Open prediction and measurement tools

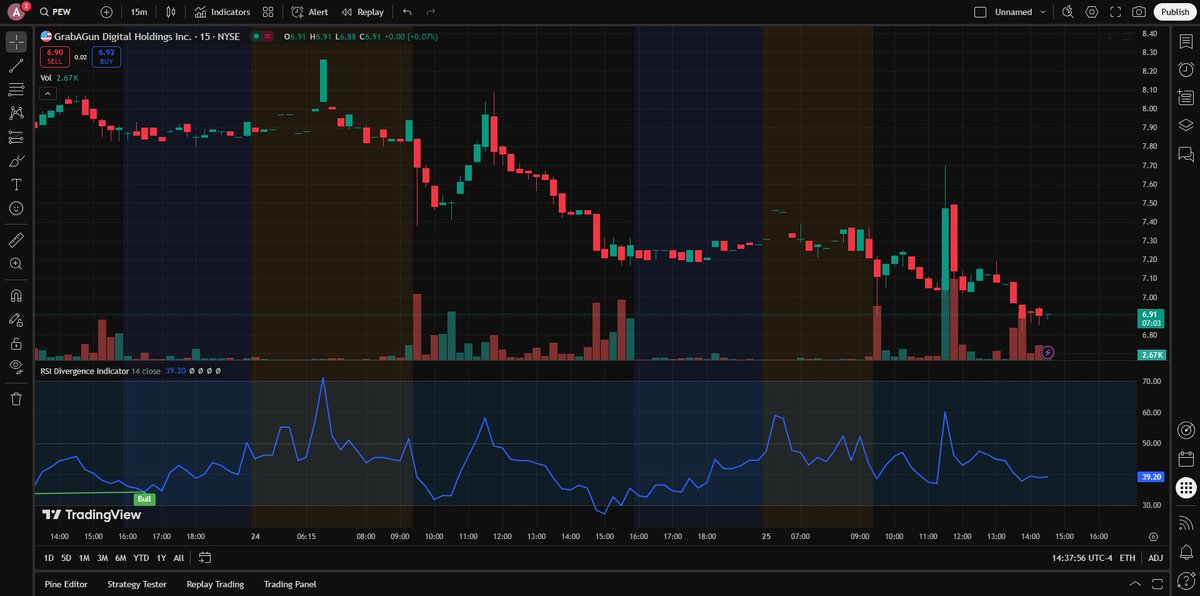[16, 137]
